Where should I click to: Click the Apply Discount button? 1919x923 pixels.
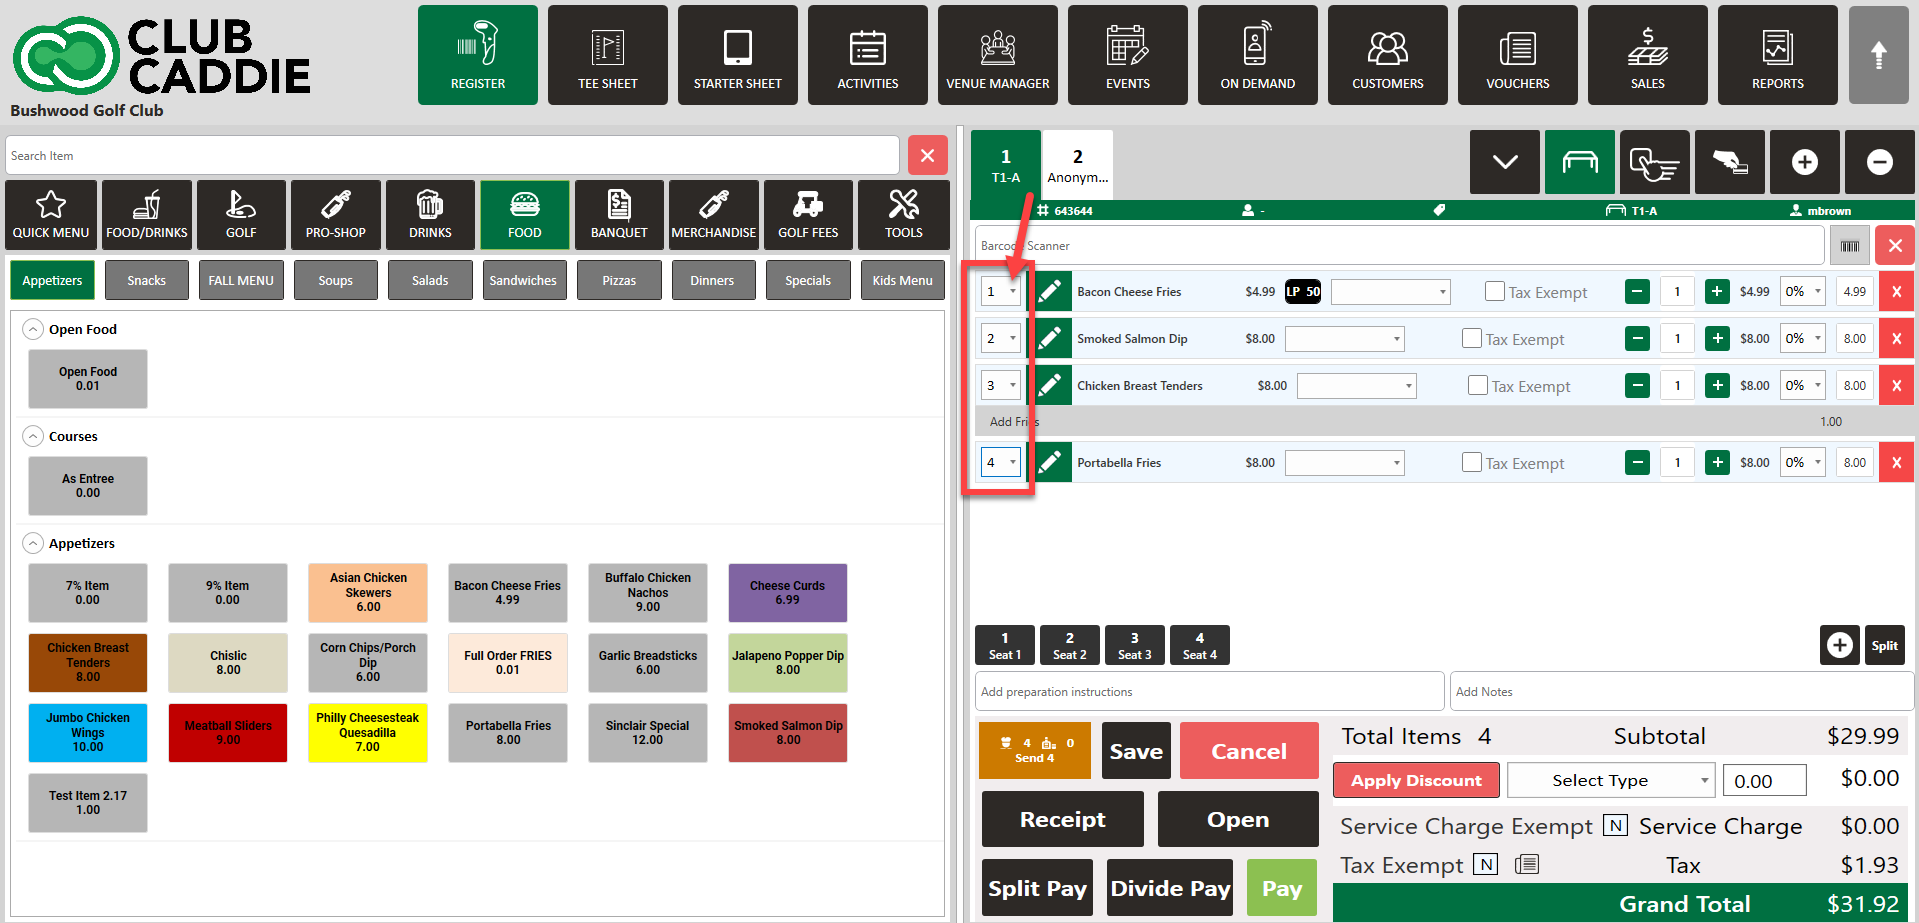(x=1416, y=780)
